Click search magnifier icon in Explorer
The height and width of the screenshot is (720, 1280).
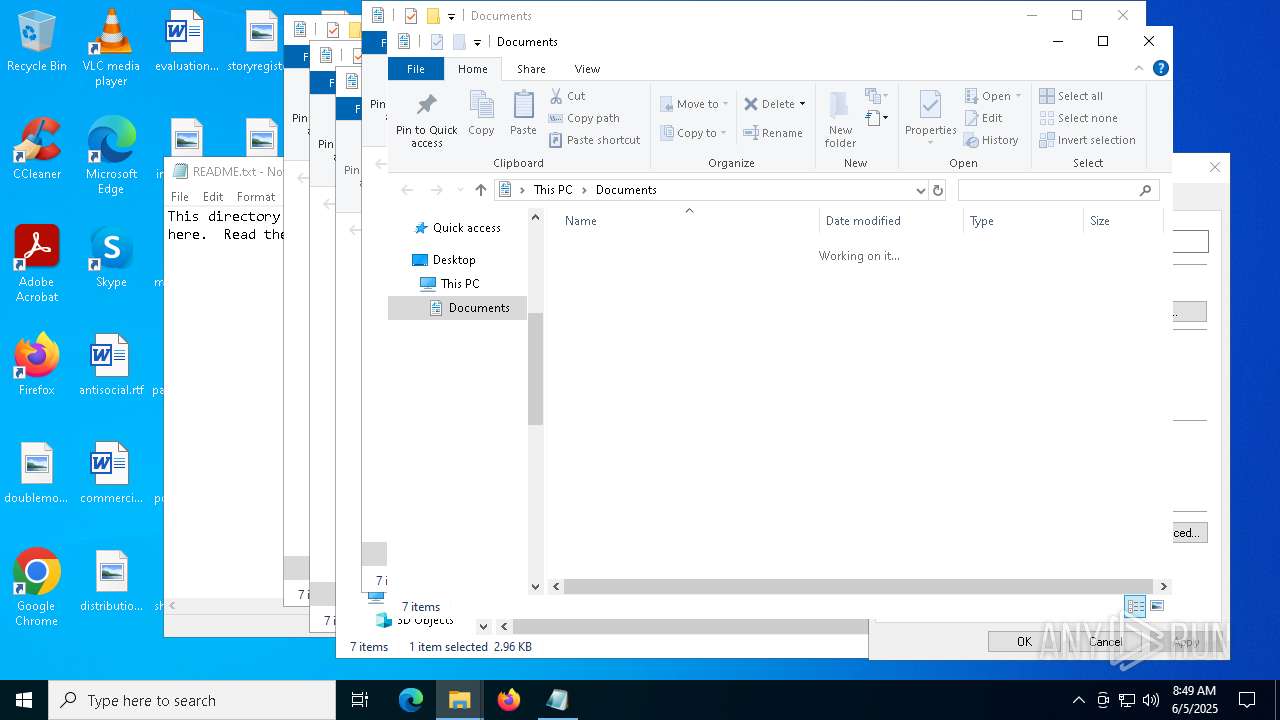click(1146, 190)
